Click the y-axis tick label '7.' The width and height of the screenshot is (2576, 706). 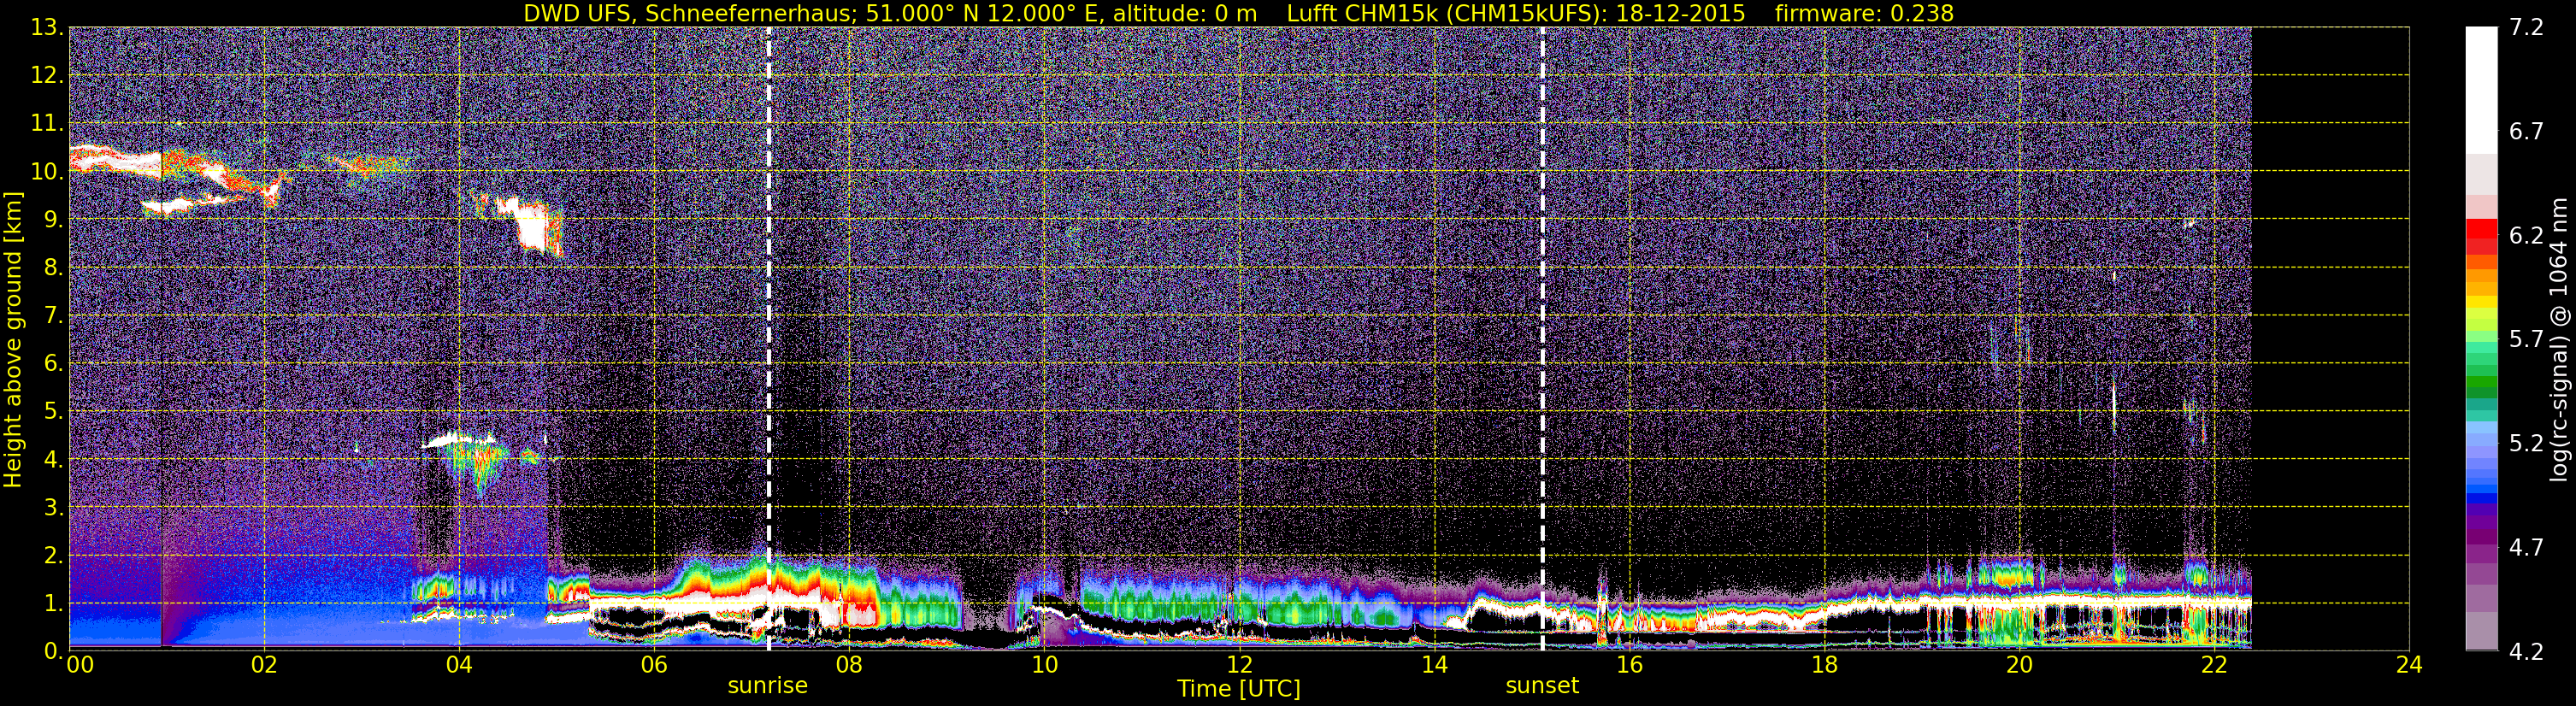point(53,316)
